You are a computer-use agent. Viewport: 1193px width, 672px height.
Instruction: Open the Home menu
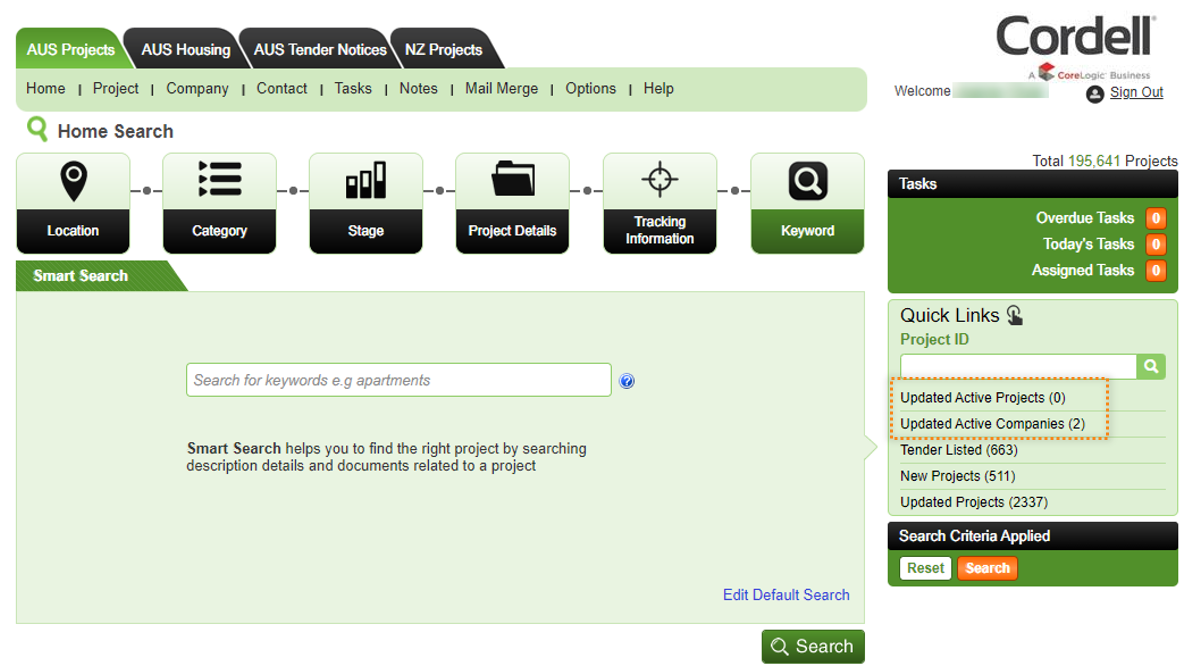click(x=46, y=88)
